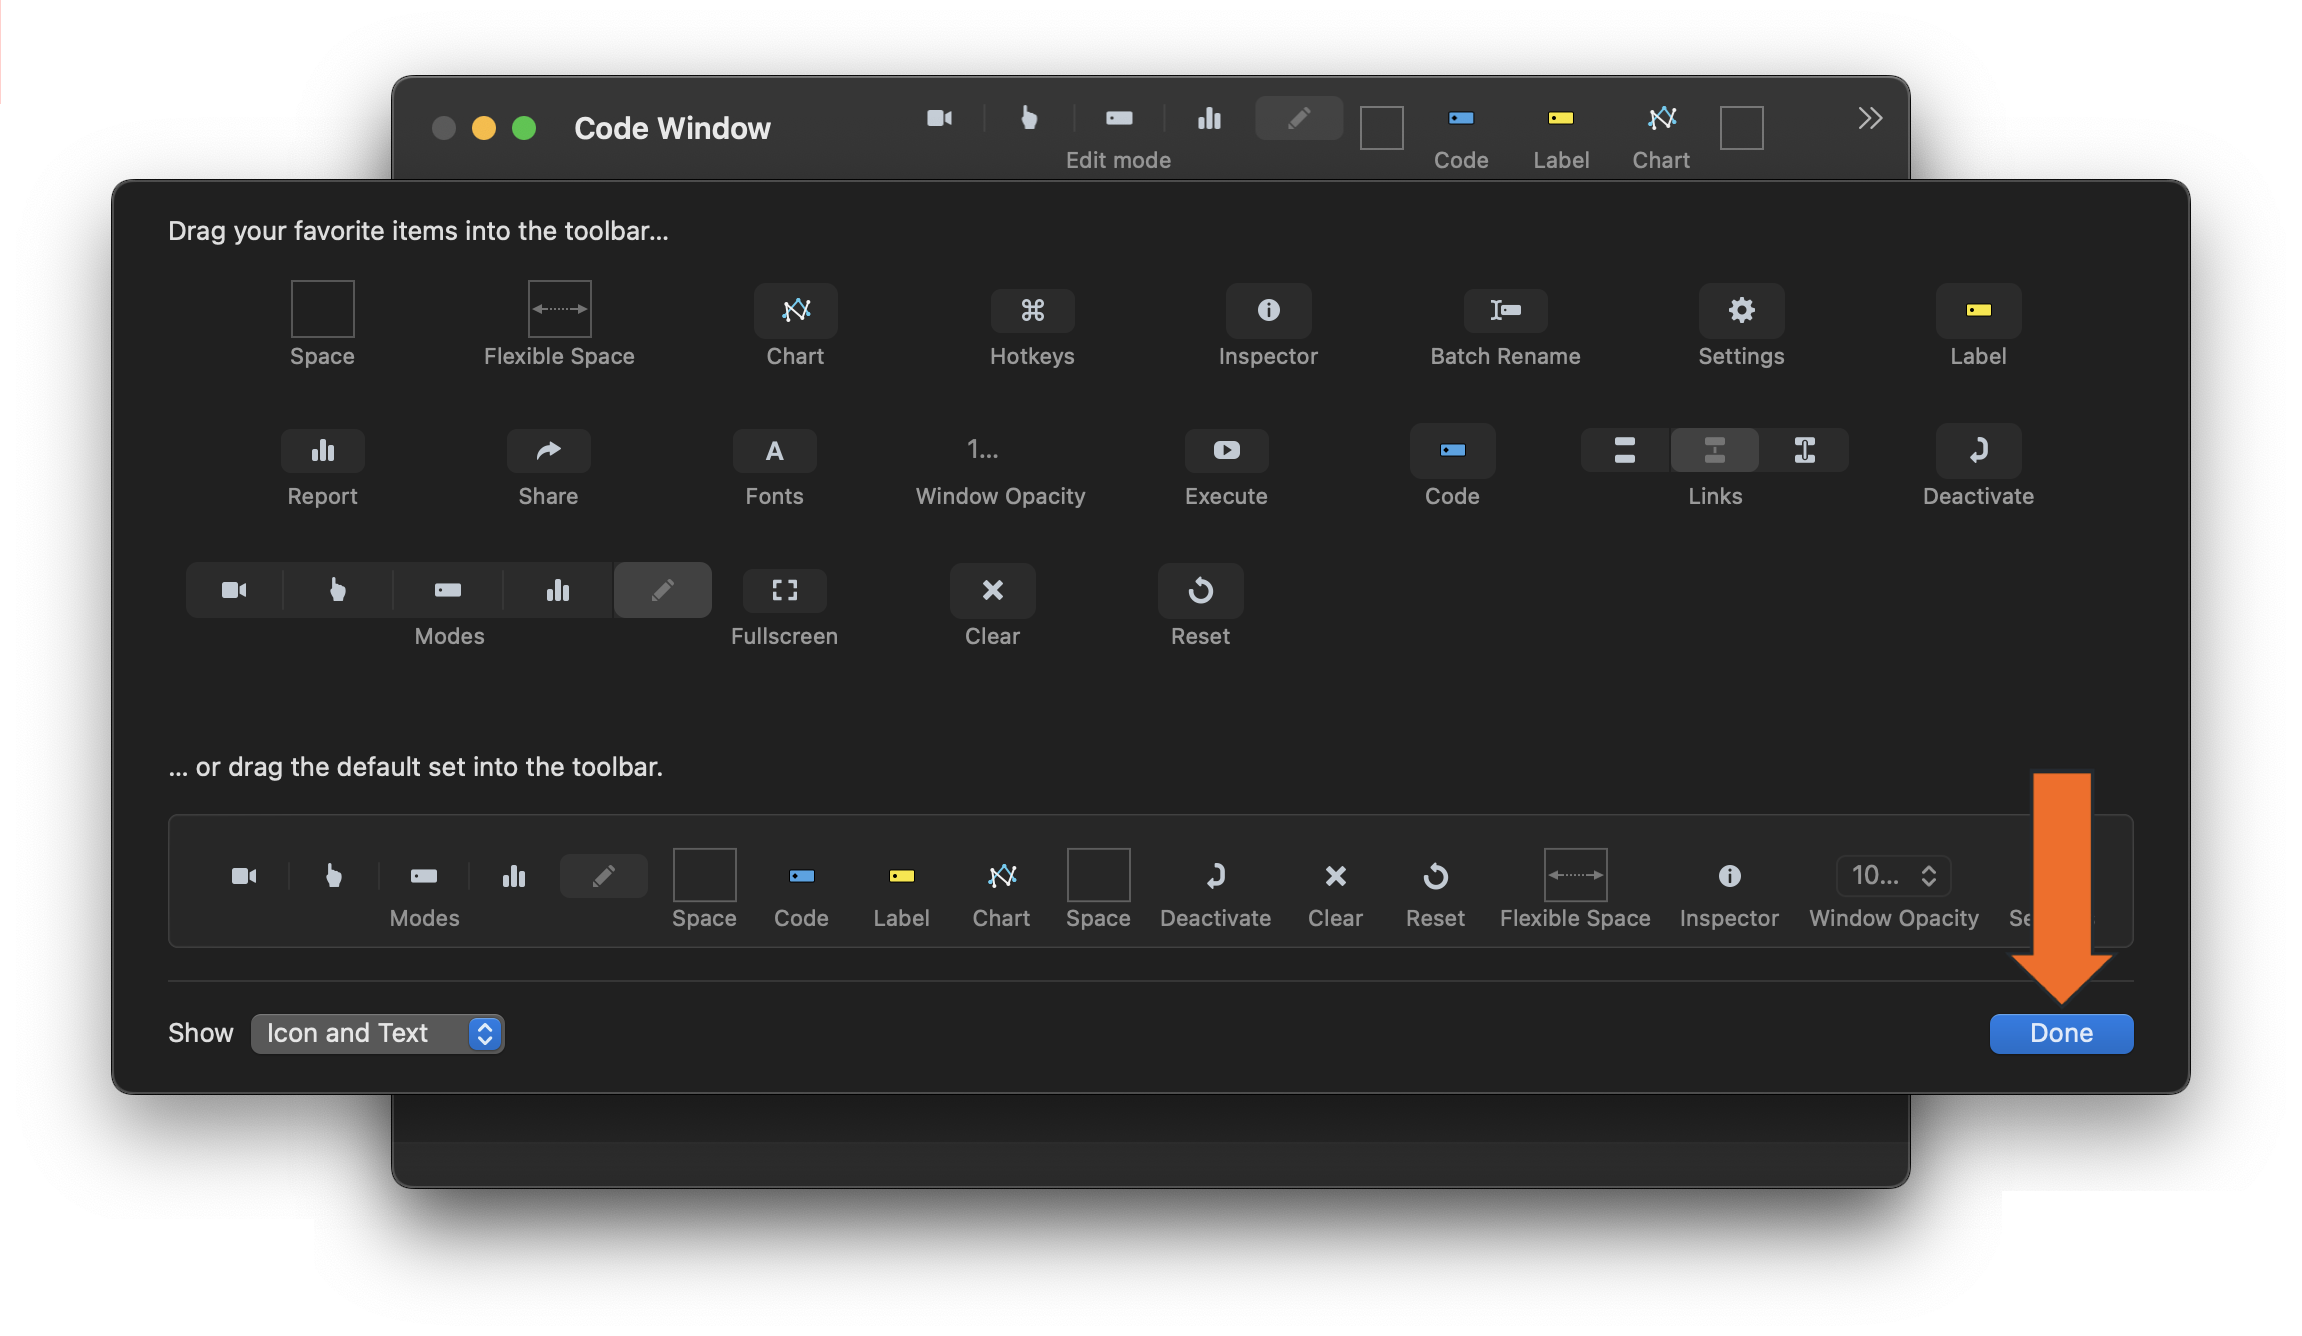Click the Hotkeys command icon

click(1032, 311)
